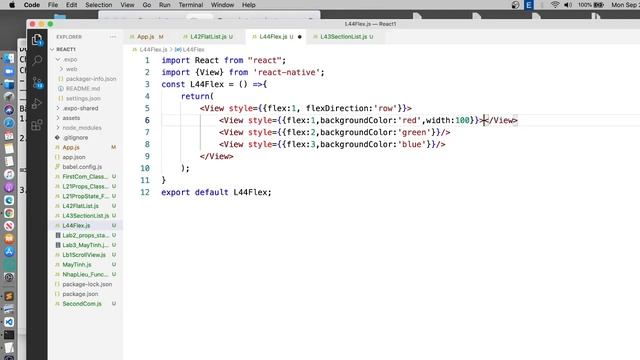Click the battery status icon
Screen dimensions: 640x360
[x=599, y=5]
